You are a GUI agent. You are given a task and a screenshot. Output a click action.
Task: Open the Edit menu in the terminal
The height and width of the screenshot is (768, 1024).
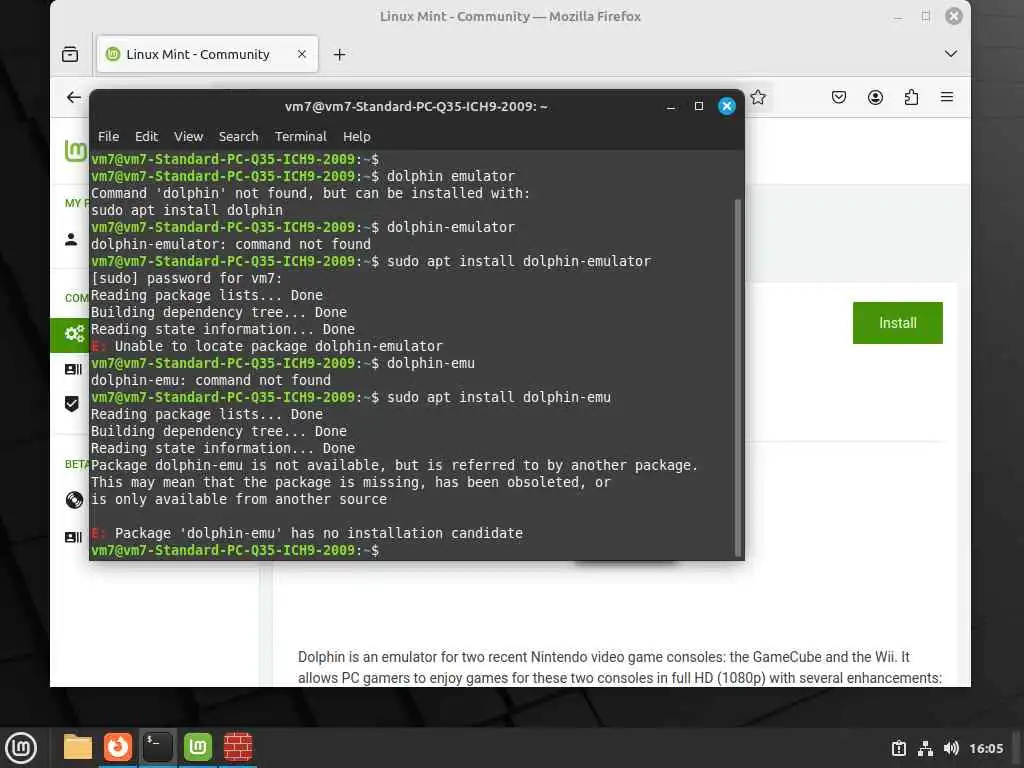[x=146, y=136]
